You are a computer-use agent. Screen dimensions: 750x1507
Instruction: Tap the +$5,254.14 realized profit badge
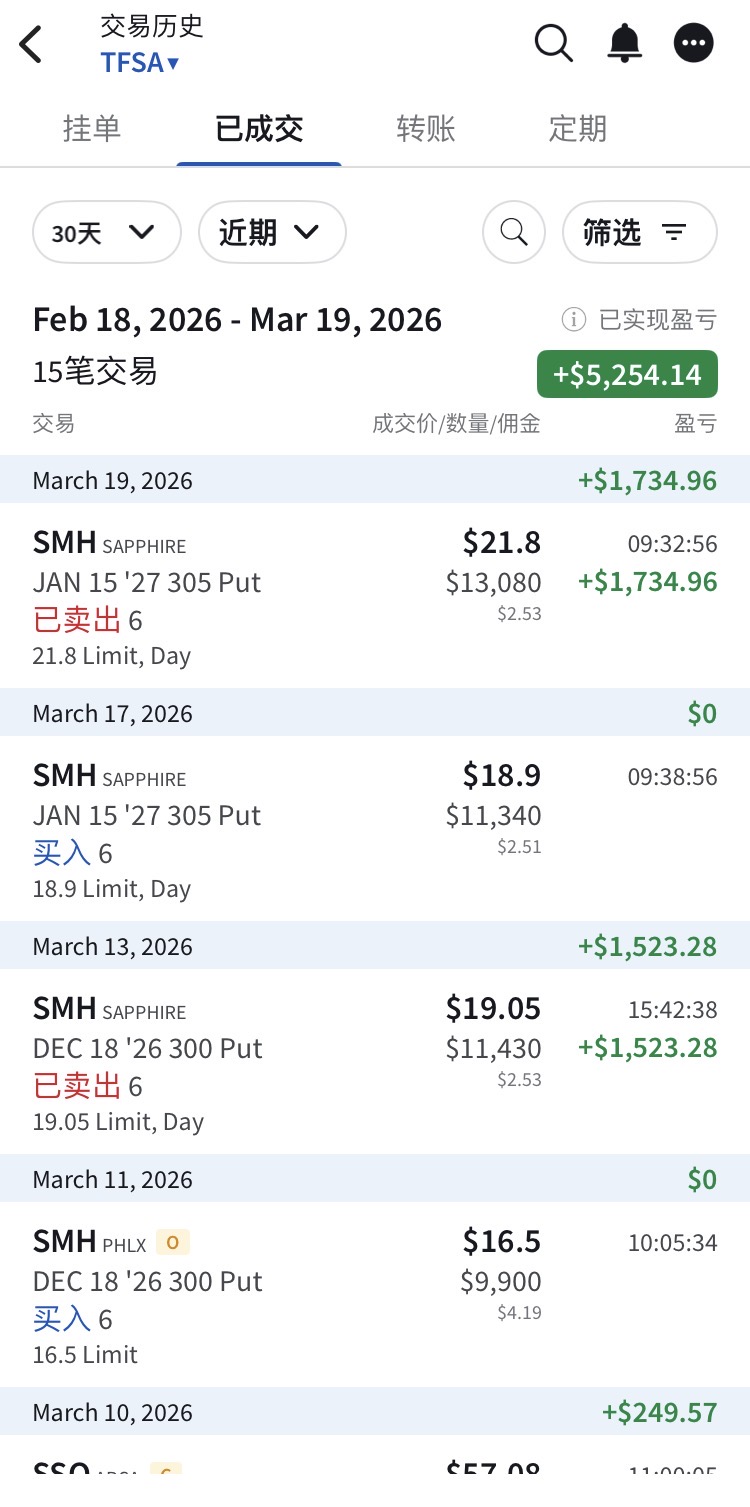[x=627, y=374]
